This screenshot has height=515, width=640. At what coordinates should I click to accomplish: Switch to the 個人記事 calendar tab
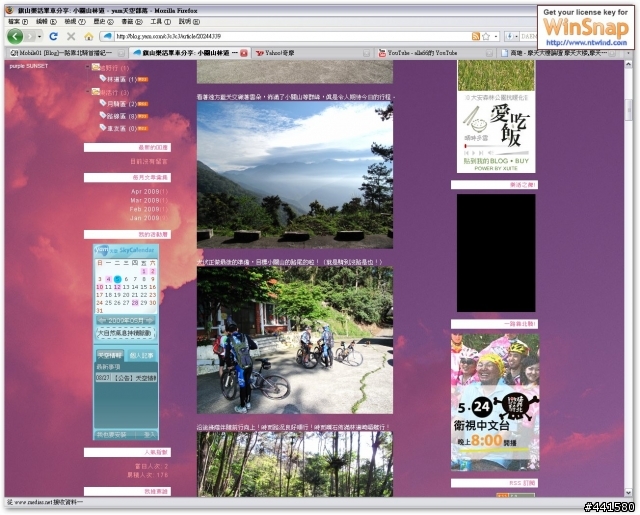tap(141, 355)
